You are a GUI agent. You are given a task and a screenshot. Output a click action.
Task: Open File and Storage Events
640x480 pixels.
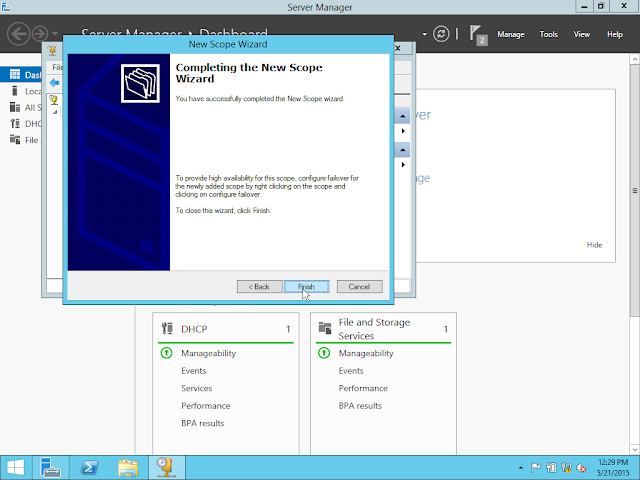(351, 371)
